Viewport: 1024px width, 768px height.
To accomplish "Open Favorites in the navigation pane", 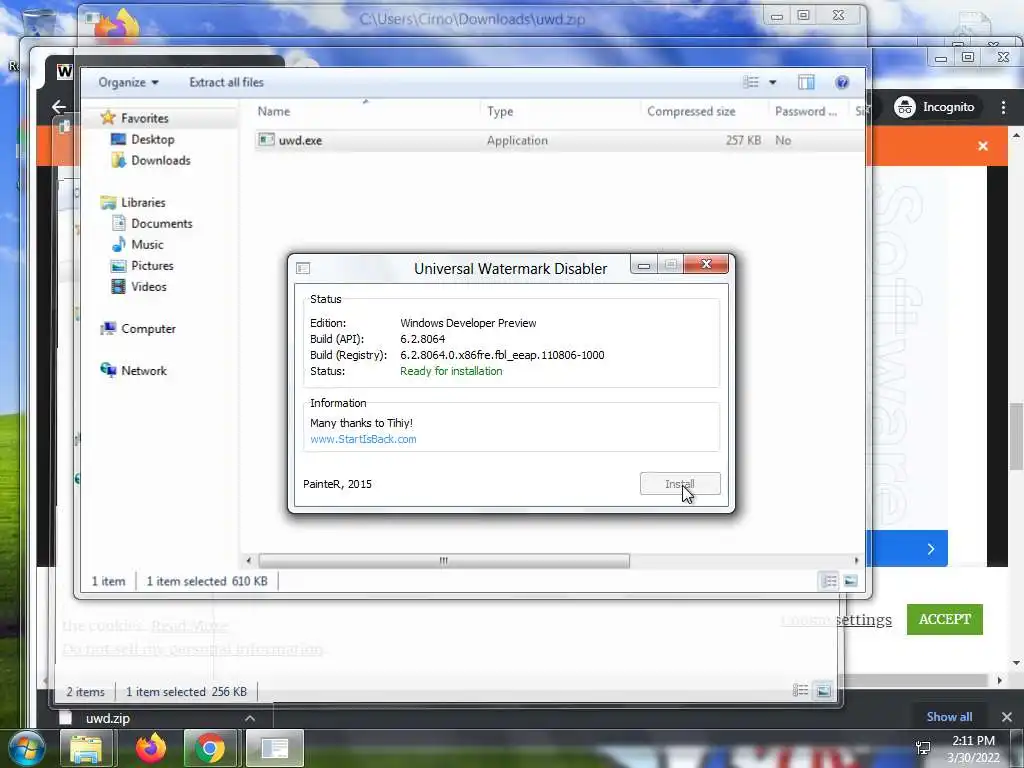I will (x=145, y=118).
